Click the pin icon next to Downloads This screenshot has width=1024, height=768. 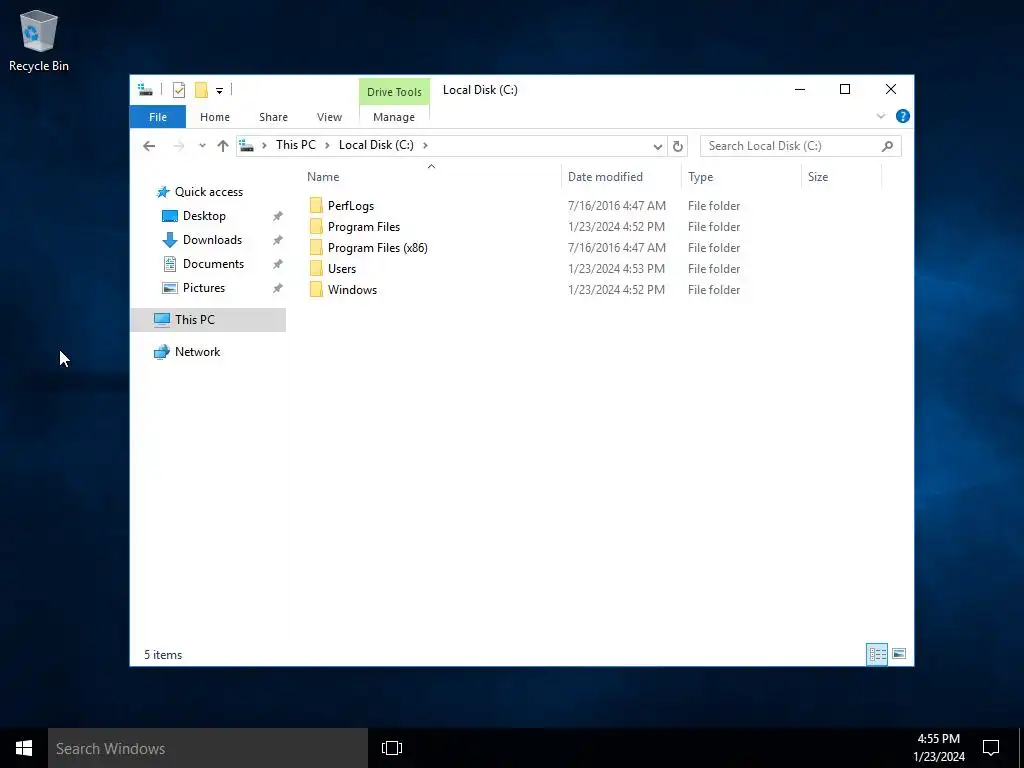point(278,240)
